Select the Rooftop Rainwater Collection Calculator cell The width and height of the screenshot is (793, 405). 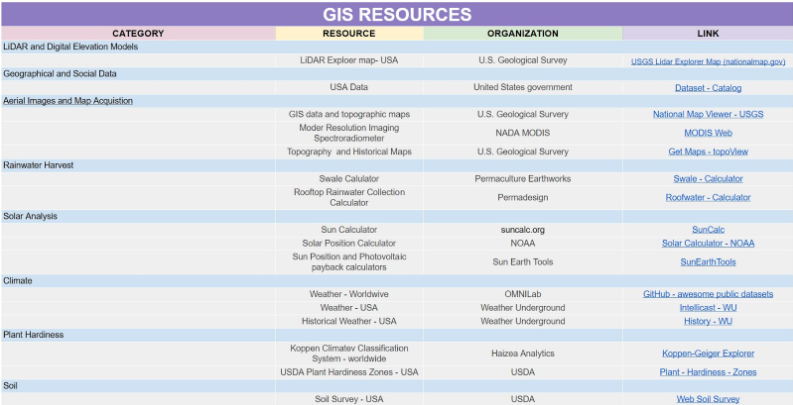(x=349, y=197)
